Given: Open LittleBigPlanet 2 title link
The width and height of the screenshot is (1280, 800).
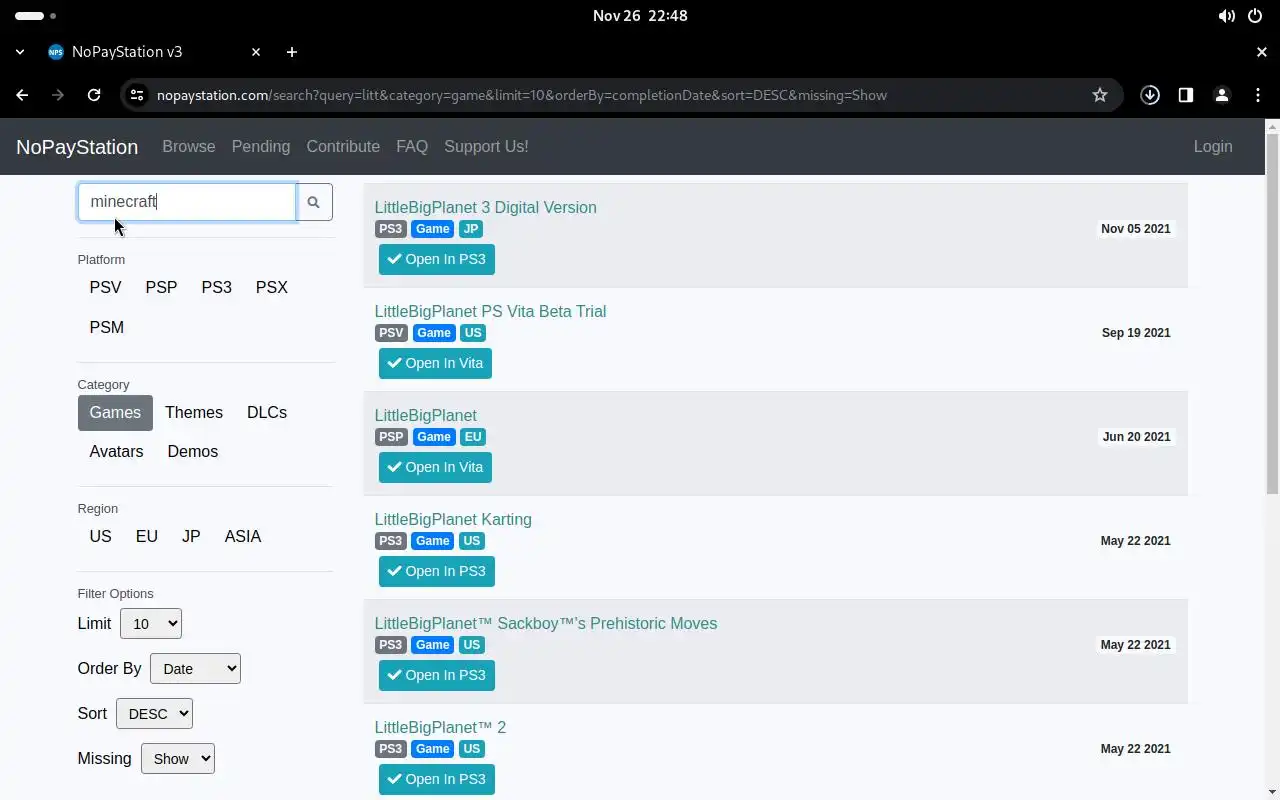Looking at the screenshot, I should pos(440,728).
